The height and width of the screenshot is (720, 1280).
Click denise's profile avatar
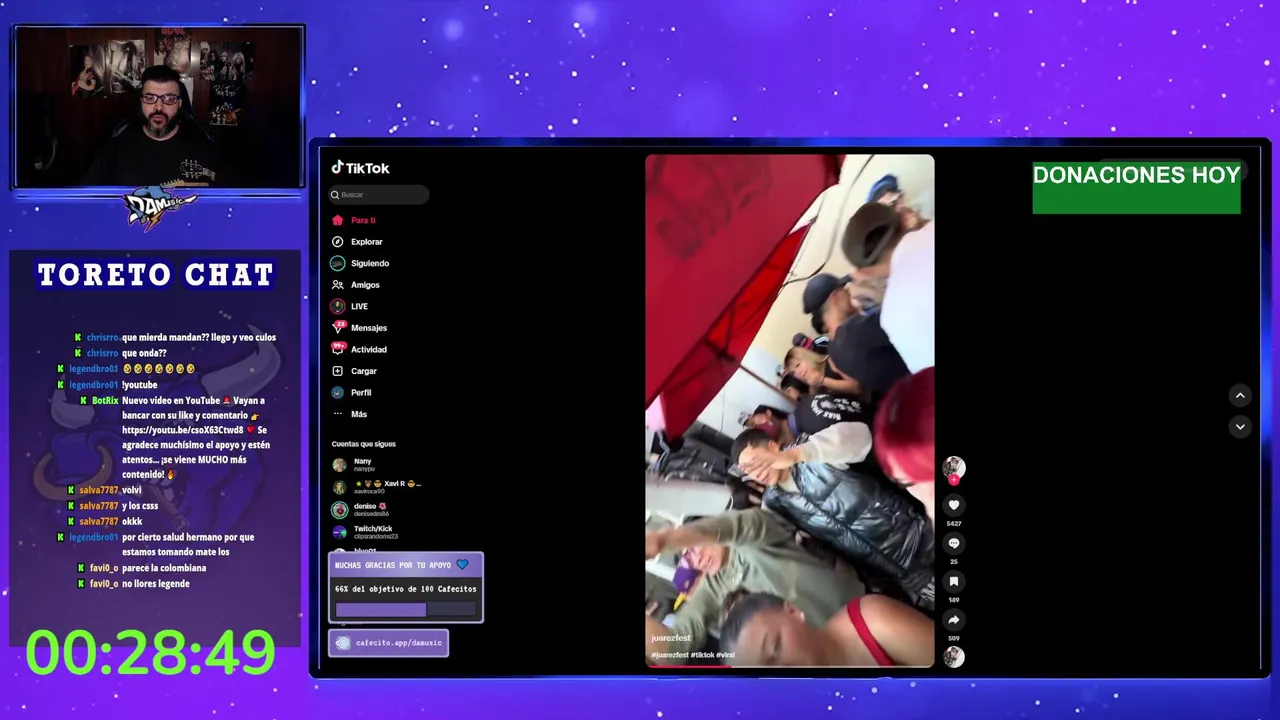tap(340, 510)
